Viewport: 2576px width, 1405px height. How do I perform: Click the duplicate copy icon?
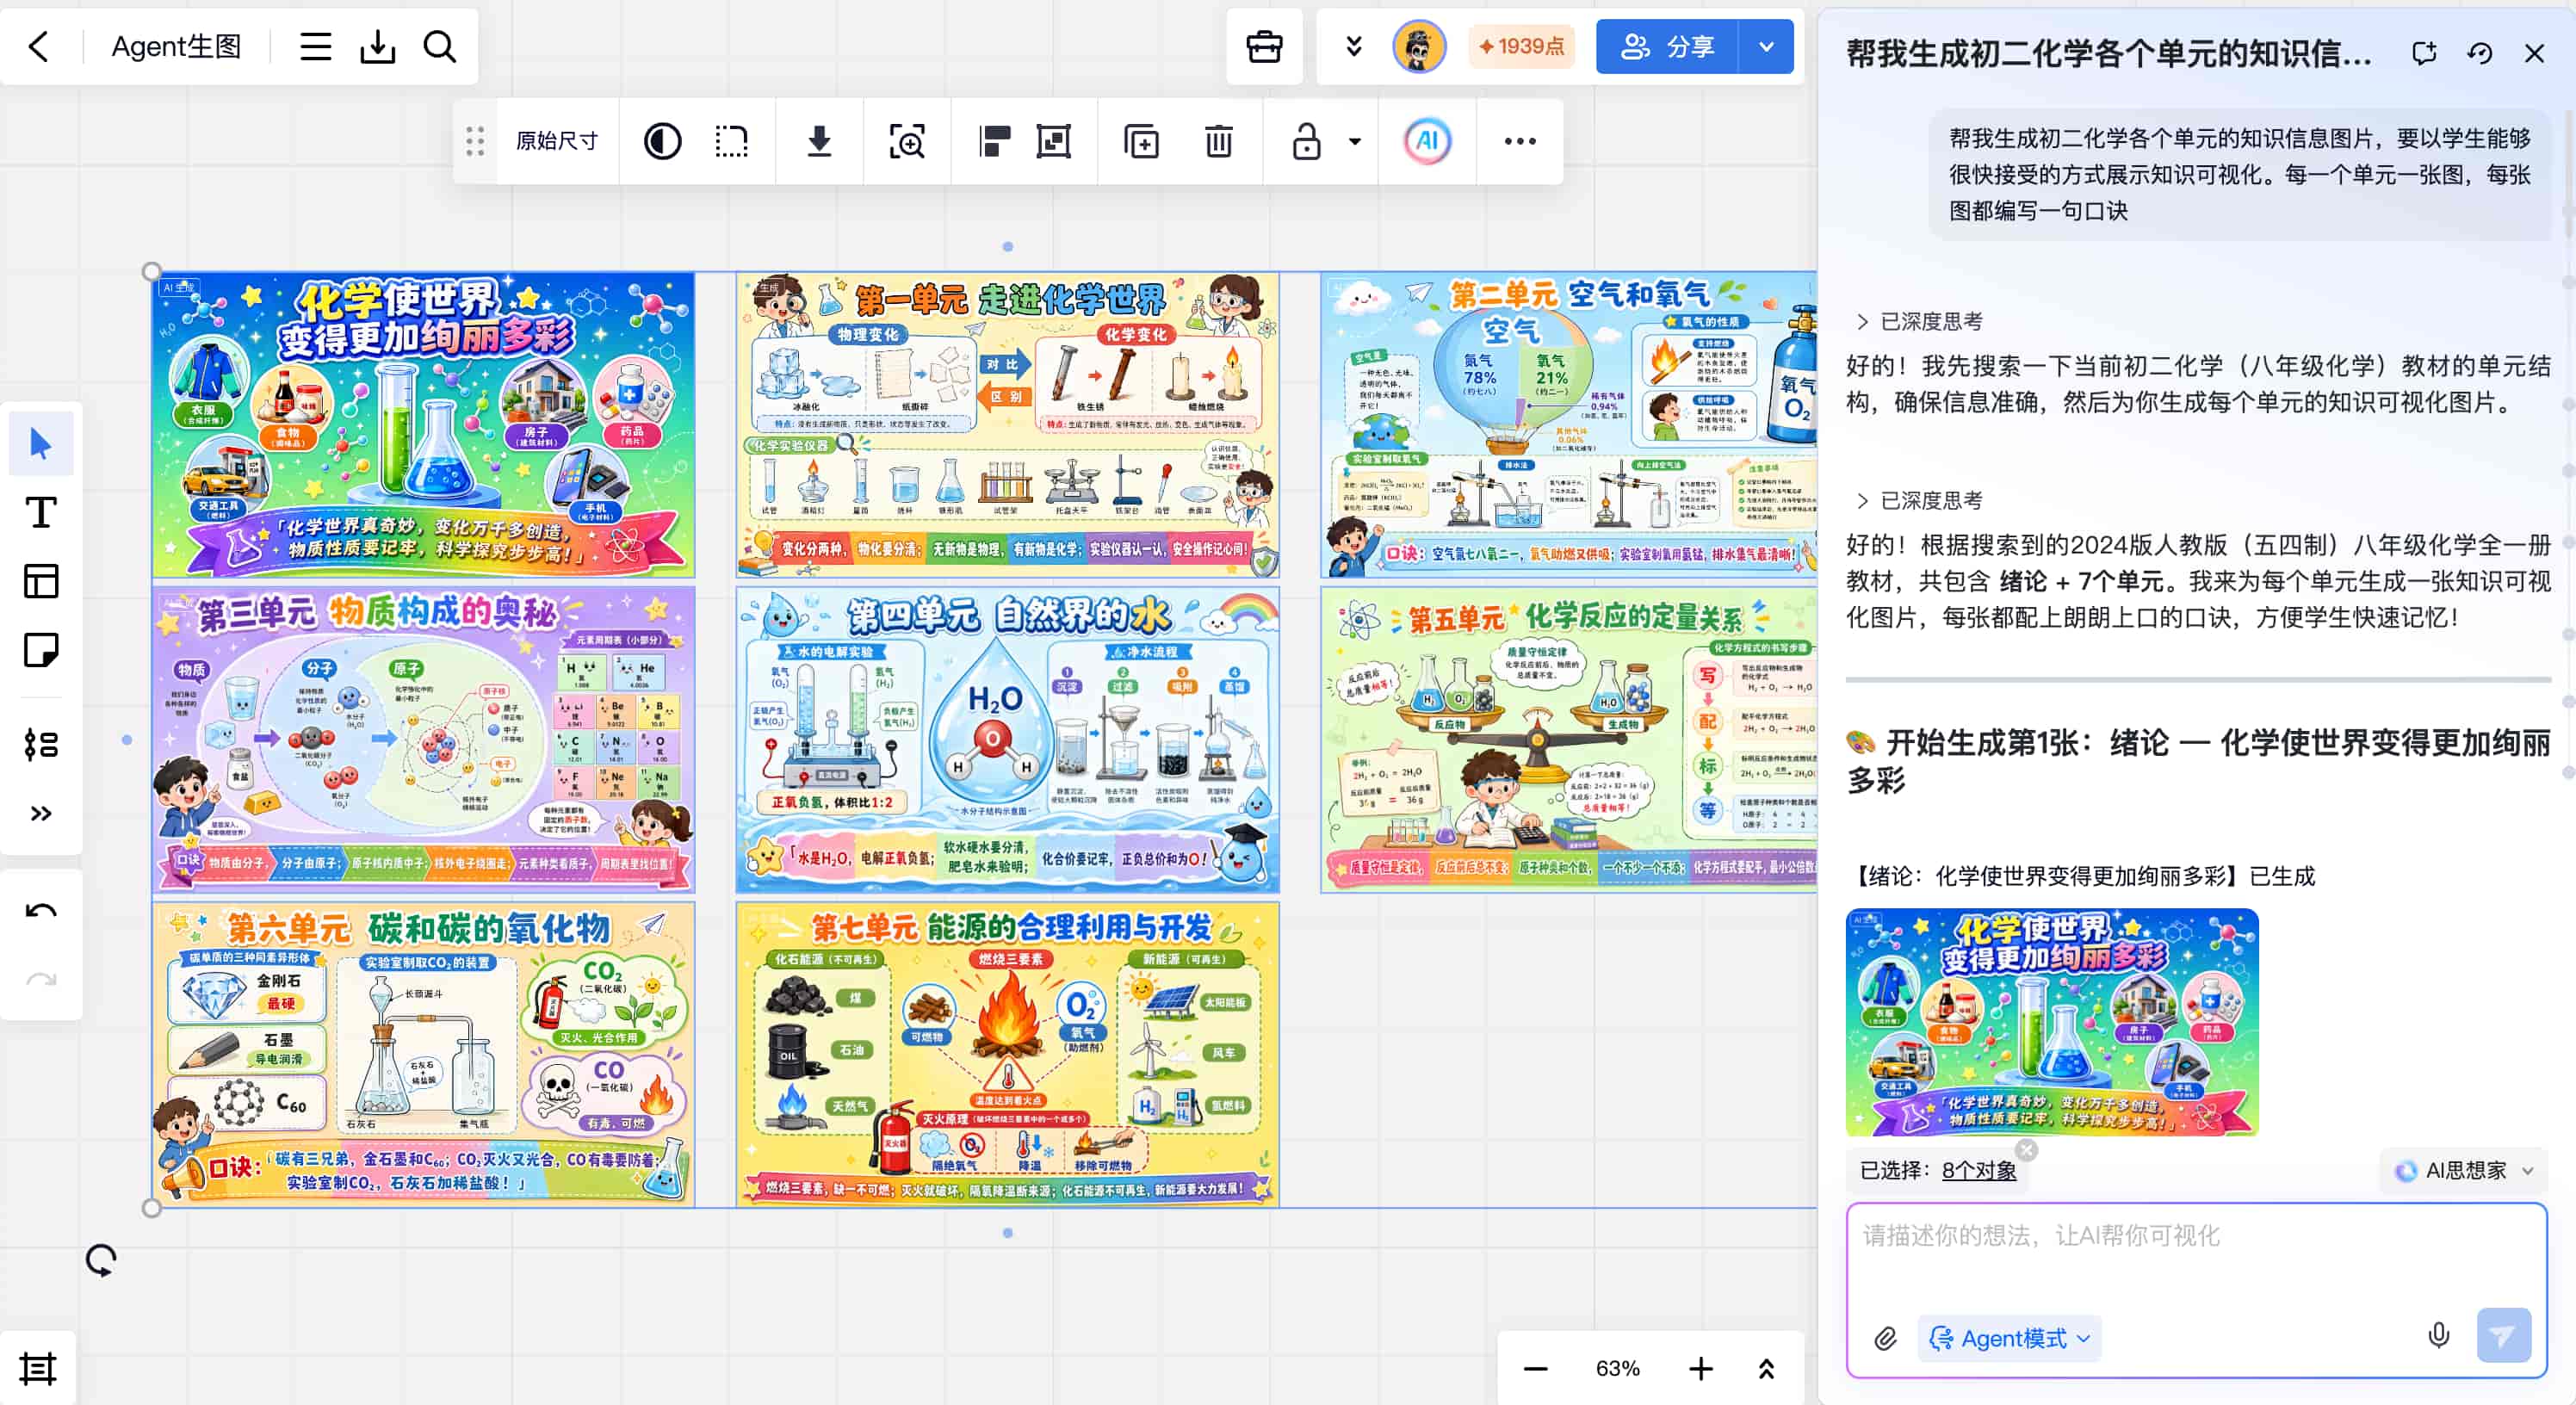pyautogui.click(x=1141, y=141)
